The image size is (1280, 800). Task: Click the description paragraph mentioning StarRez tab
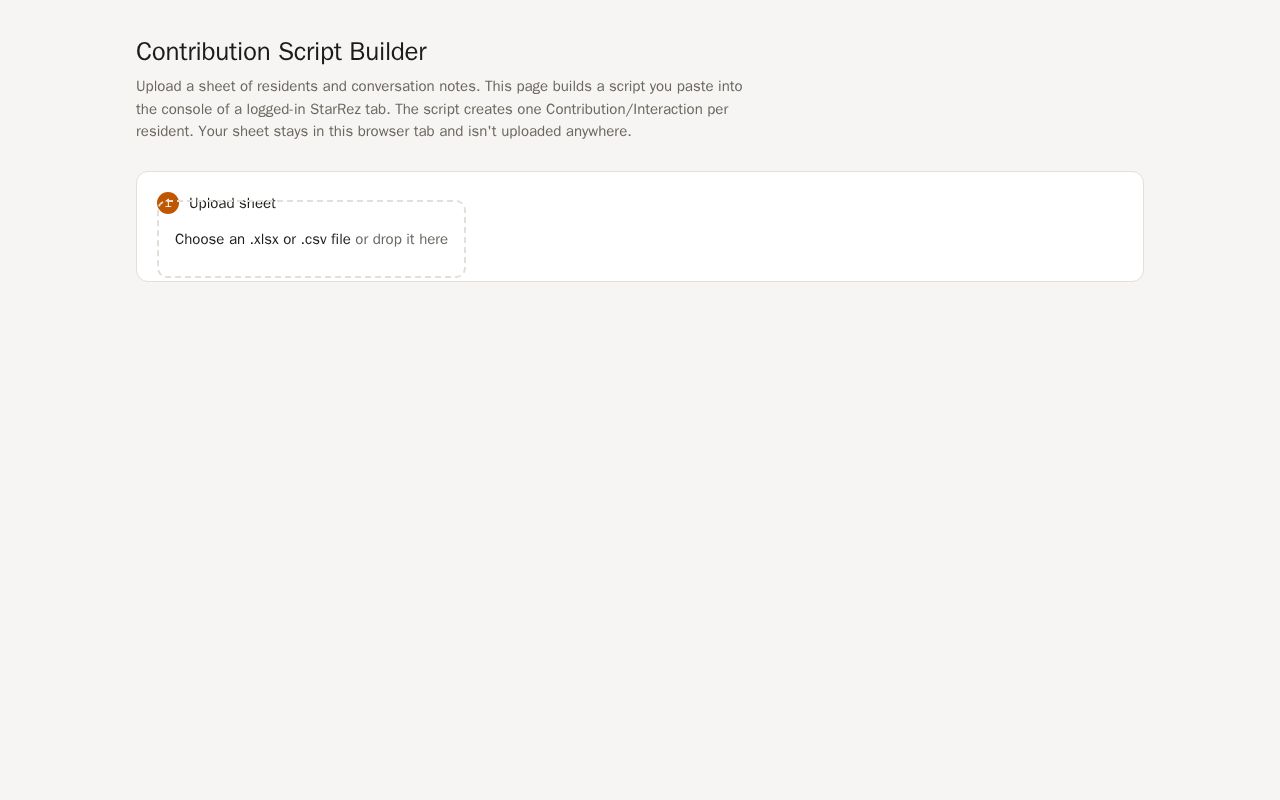tap(439, 109)
